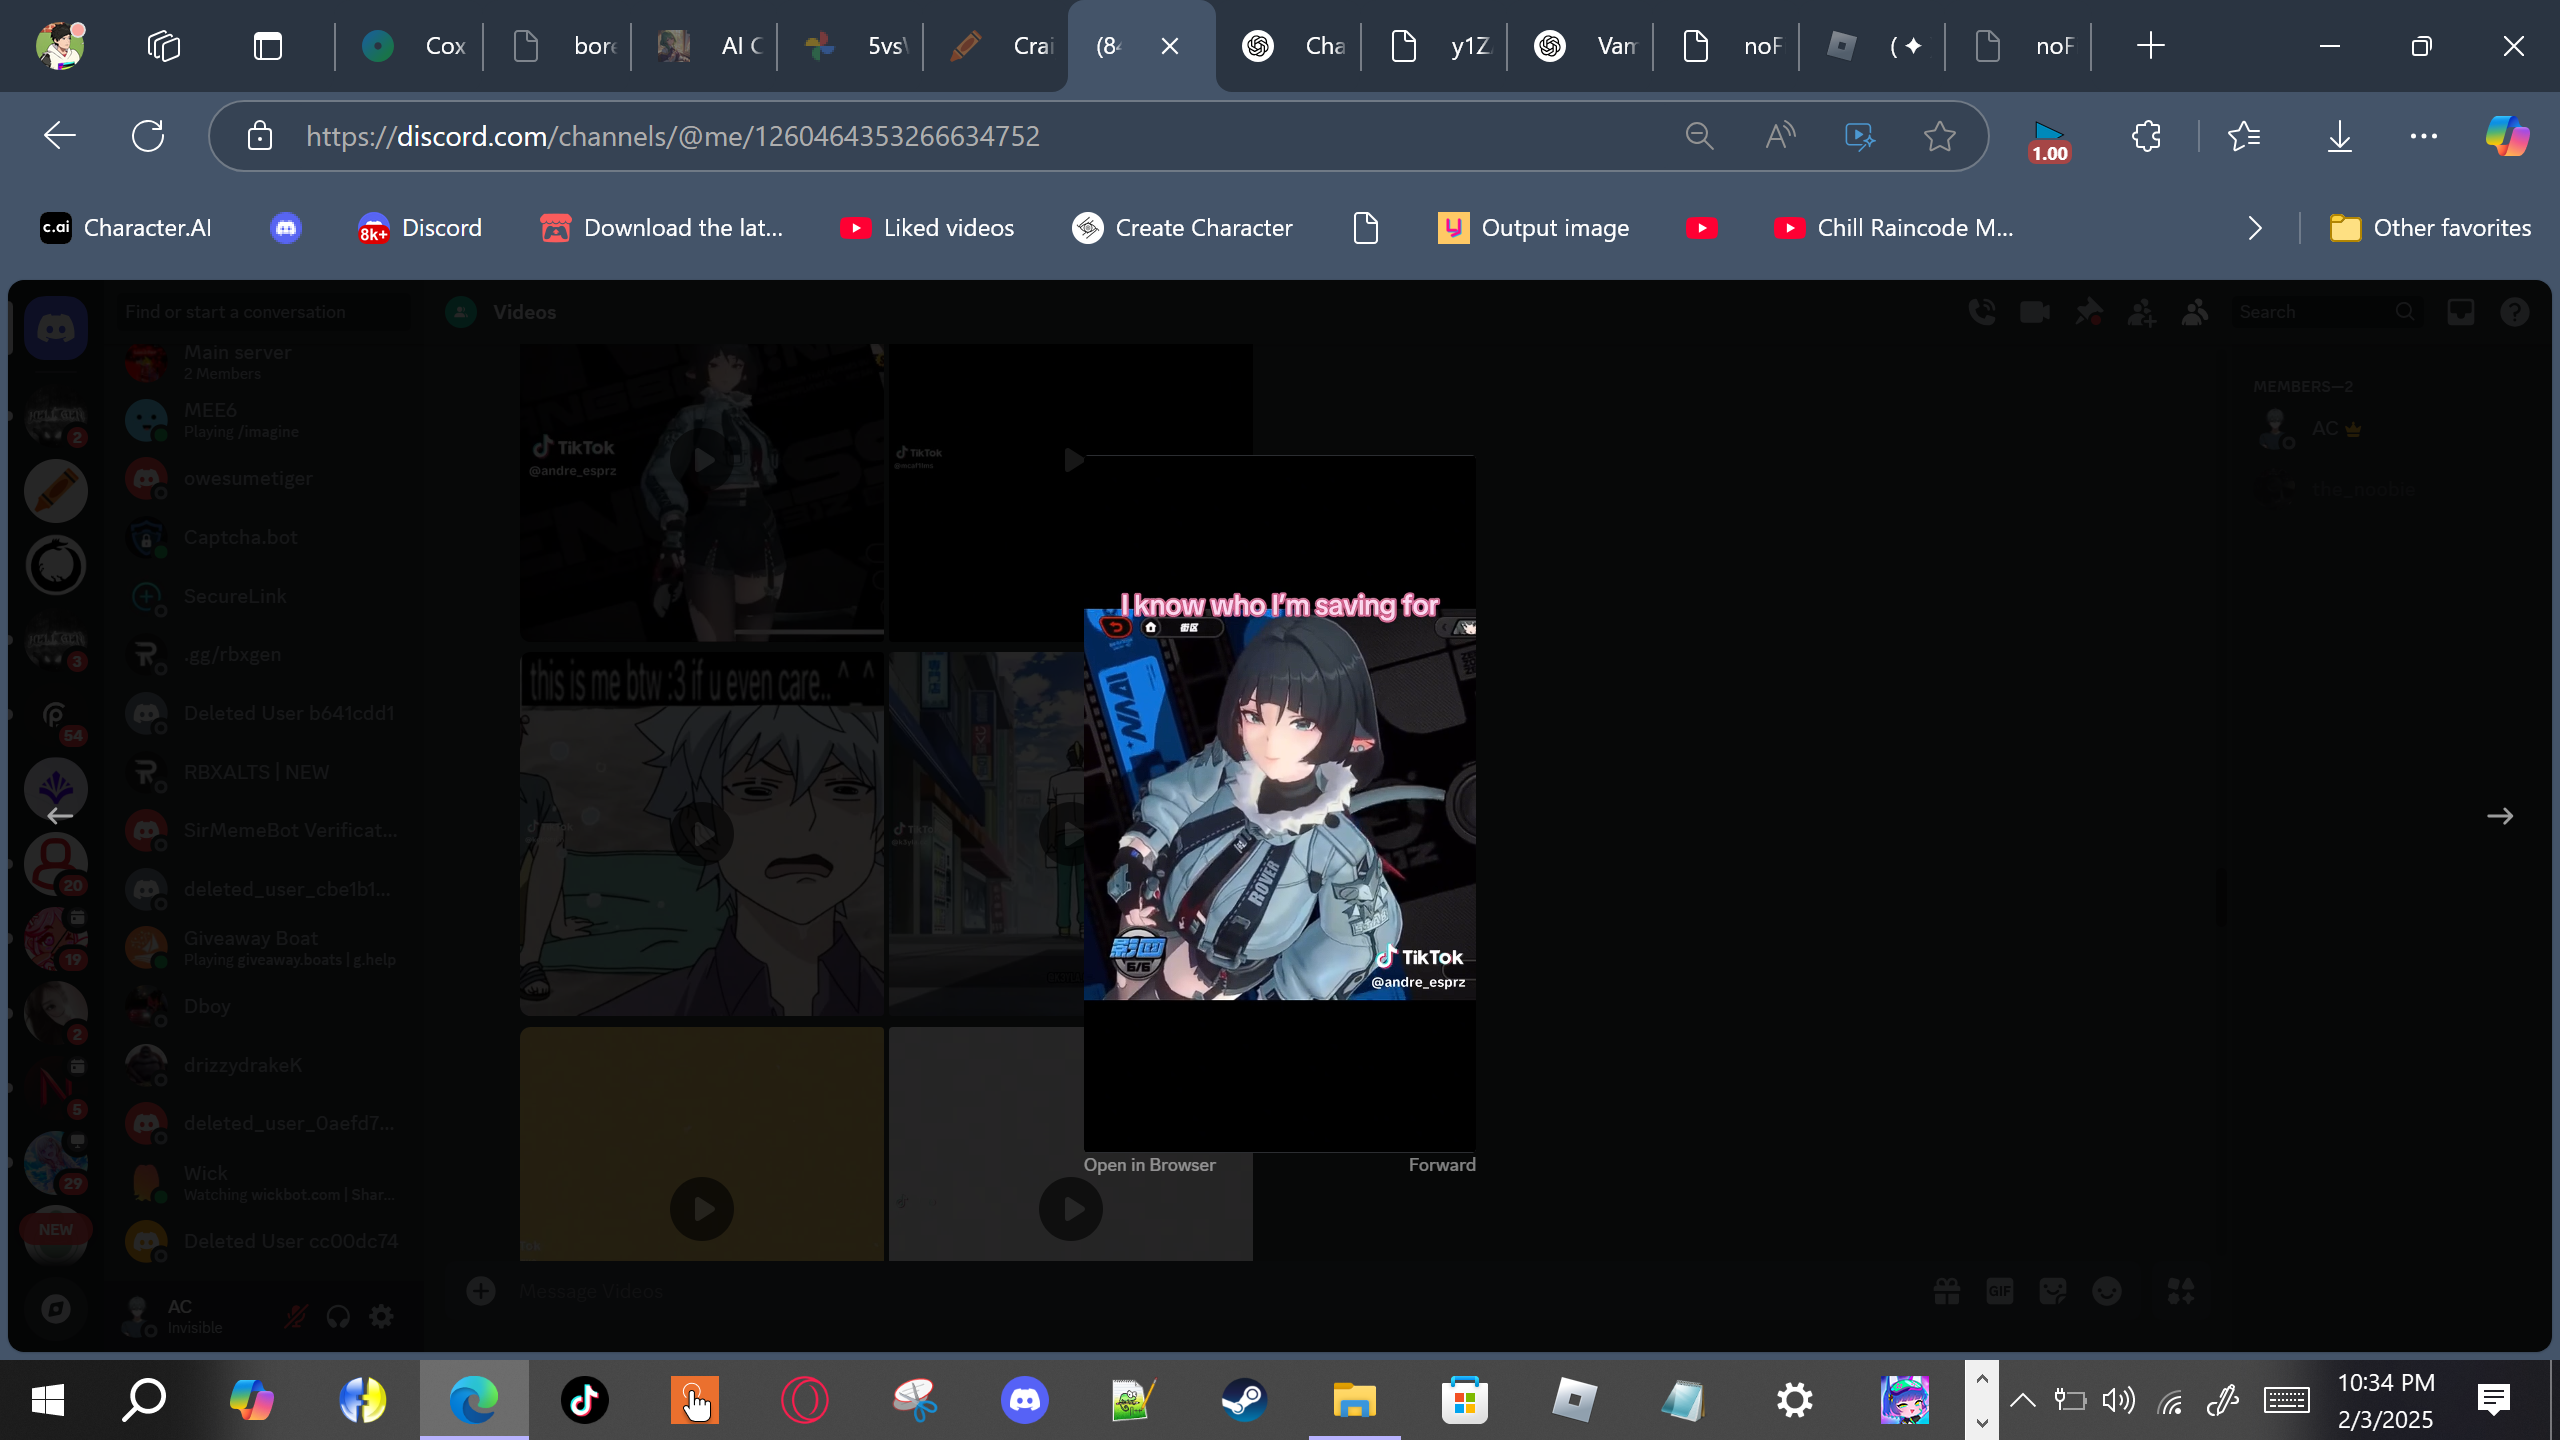Click Forward under the image
This screenshot has width=2560, height=1440.
tap(1442, 1165)
